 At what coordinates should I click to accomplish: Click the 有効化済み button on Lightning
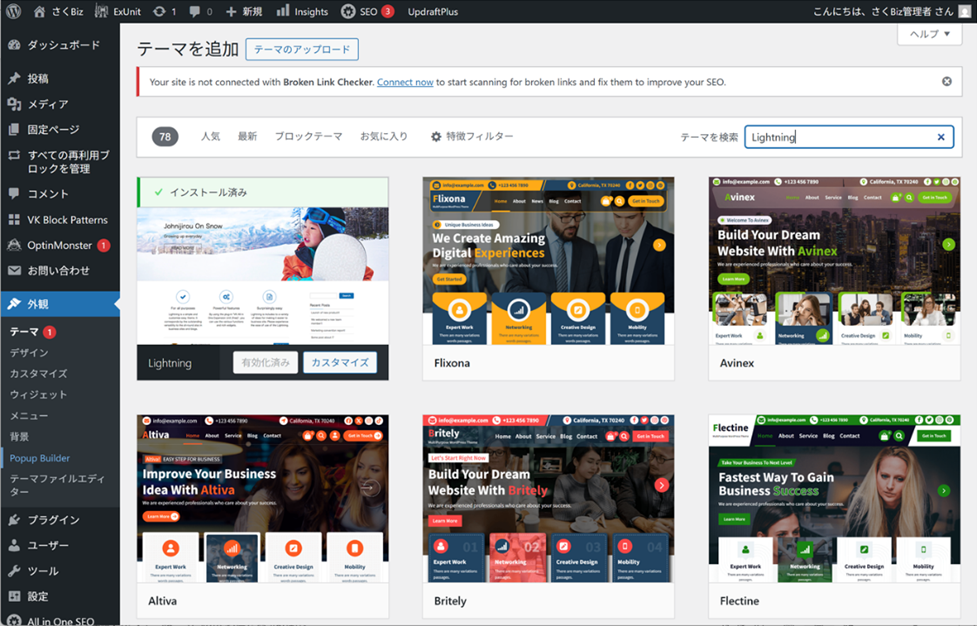tap(265, 363)
